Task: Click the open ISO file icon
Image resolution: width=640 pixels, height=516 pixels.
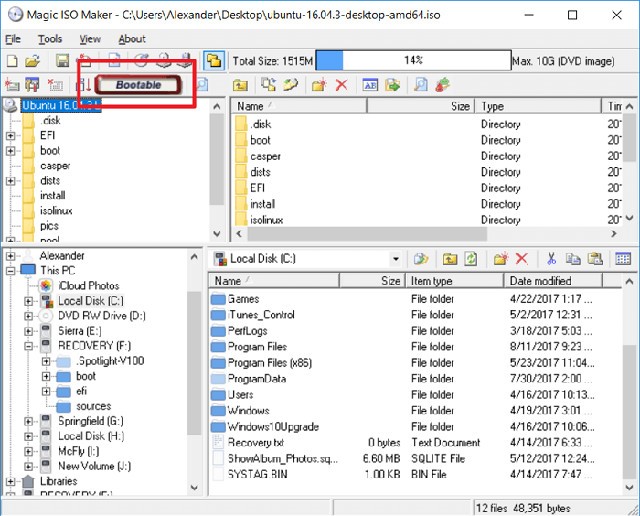Action: pos(33,61)
